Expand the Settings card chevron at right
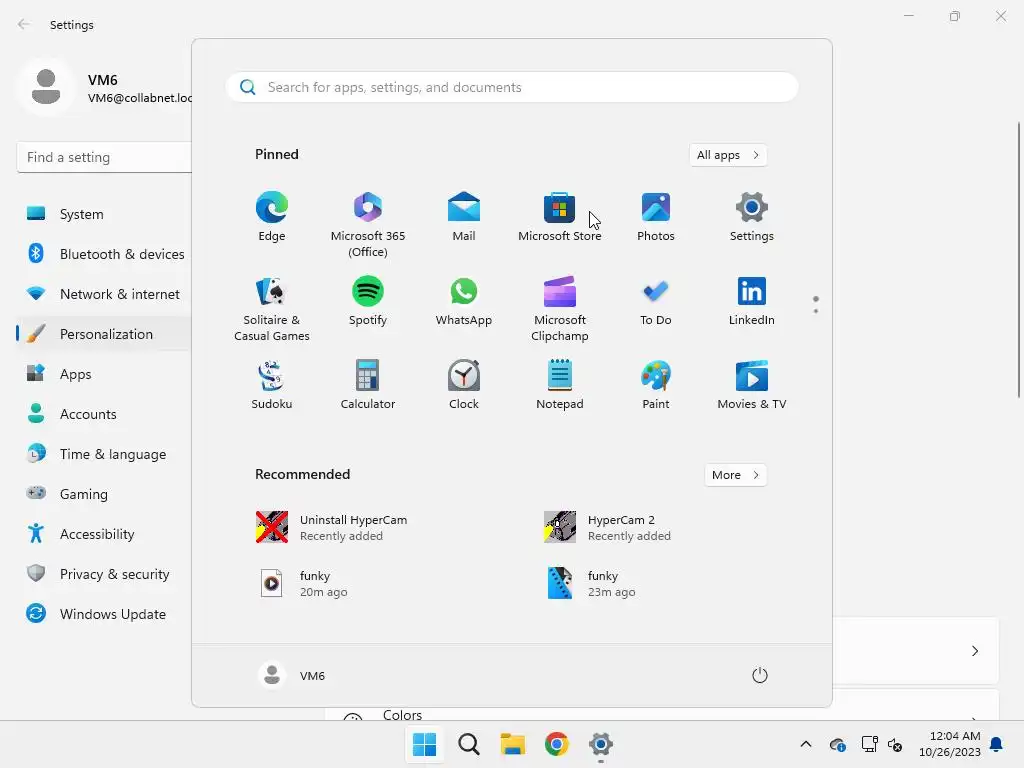This screenshot has width=1024, height=768. pos(974,651)
